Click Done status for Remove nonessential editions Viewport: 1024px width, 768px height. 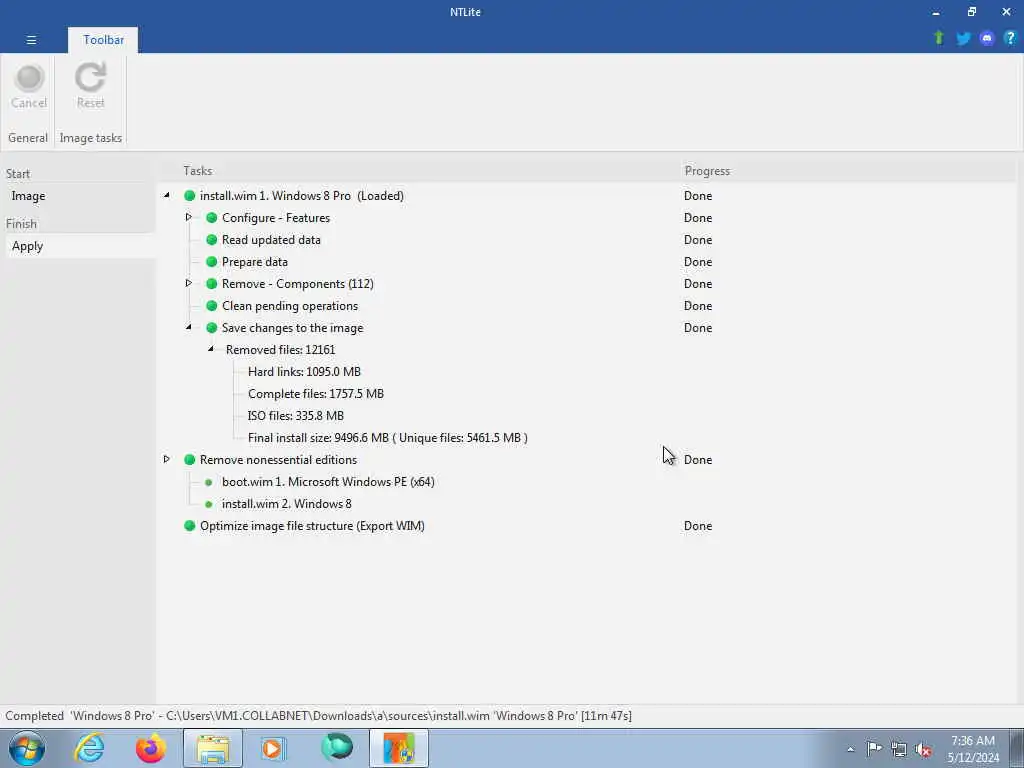click(697, 460)
